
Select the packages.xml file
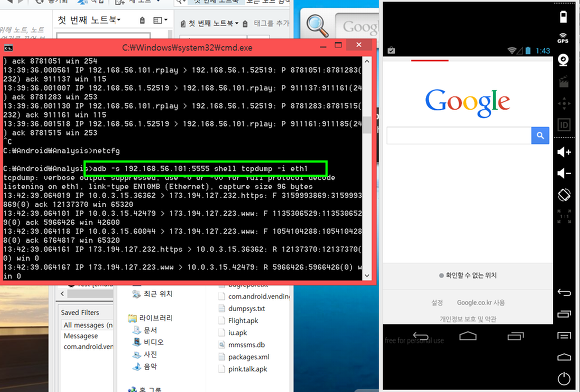pos(244,357)
